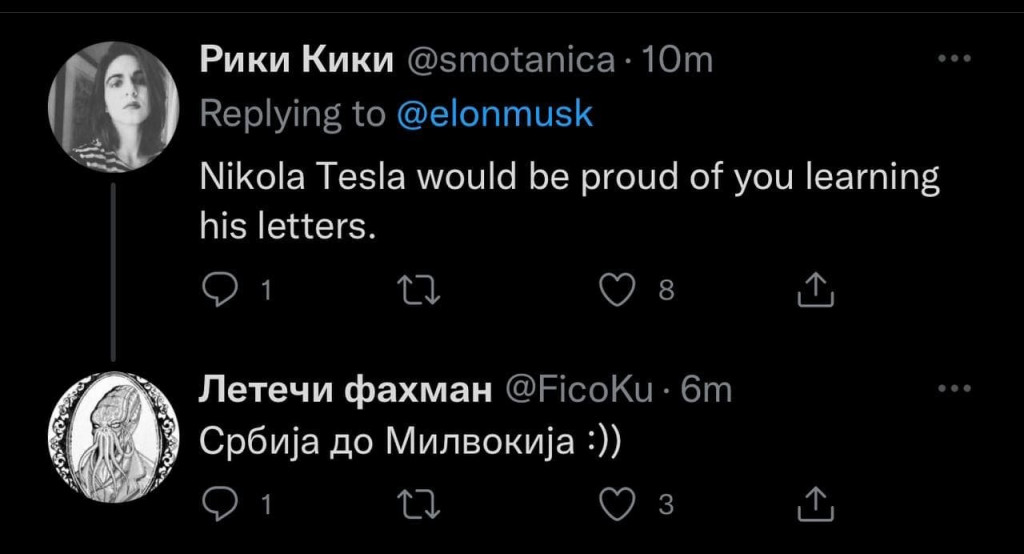Retweet the tweet by @FicoKu
Viewport: 1024px width, 554px height.
(x=412, y=505)
